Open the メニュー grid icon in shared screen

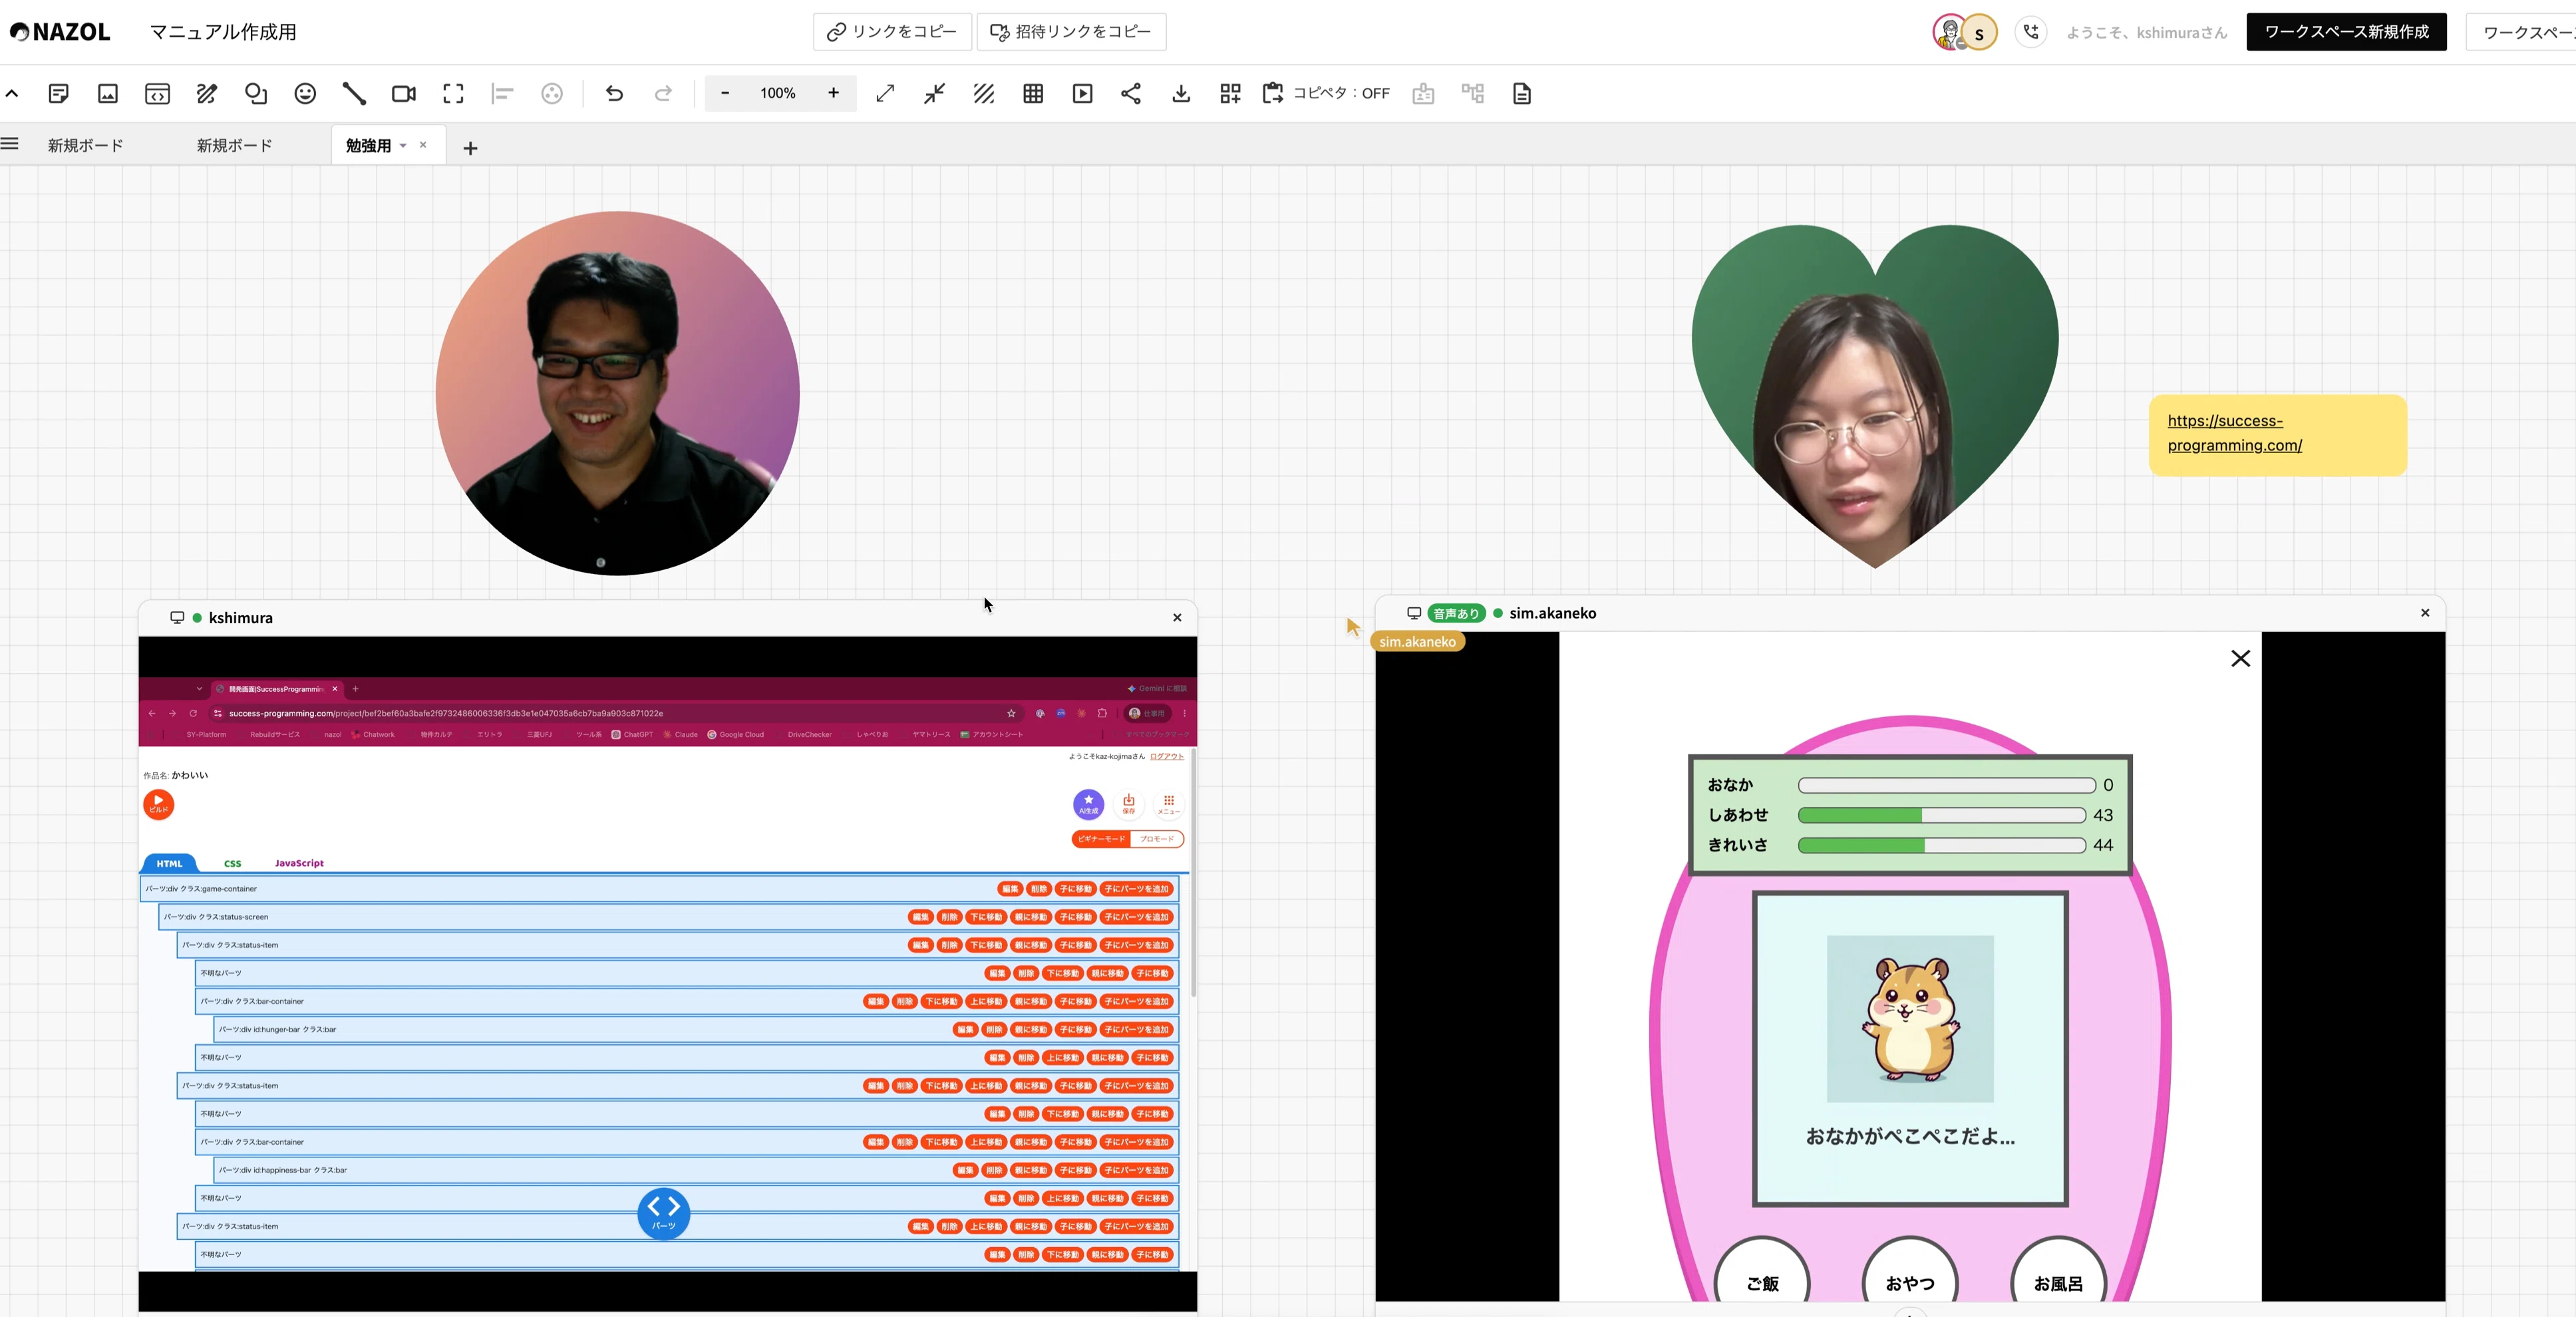pos(1168,803)
